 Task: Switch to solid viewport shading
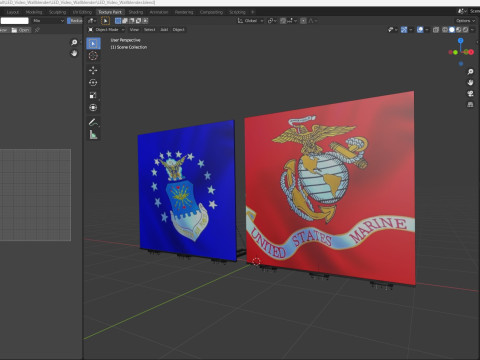pos(452,30)
